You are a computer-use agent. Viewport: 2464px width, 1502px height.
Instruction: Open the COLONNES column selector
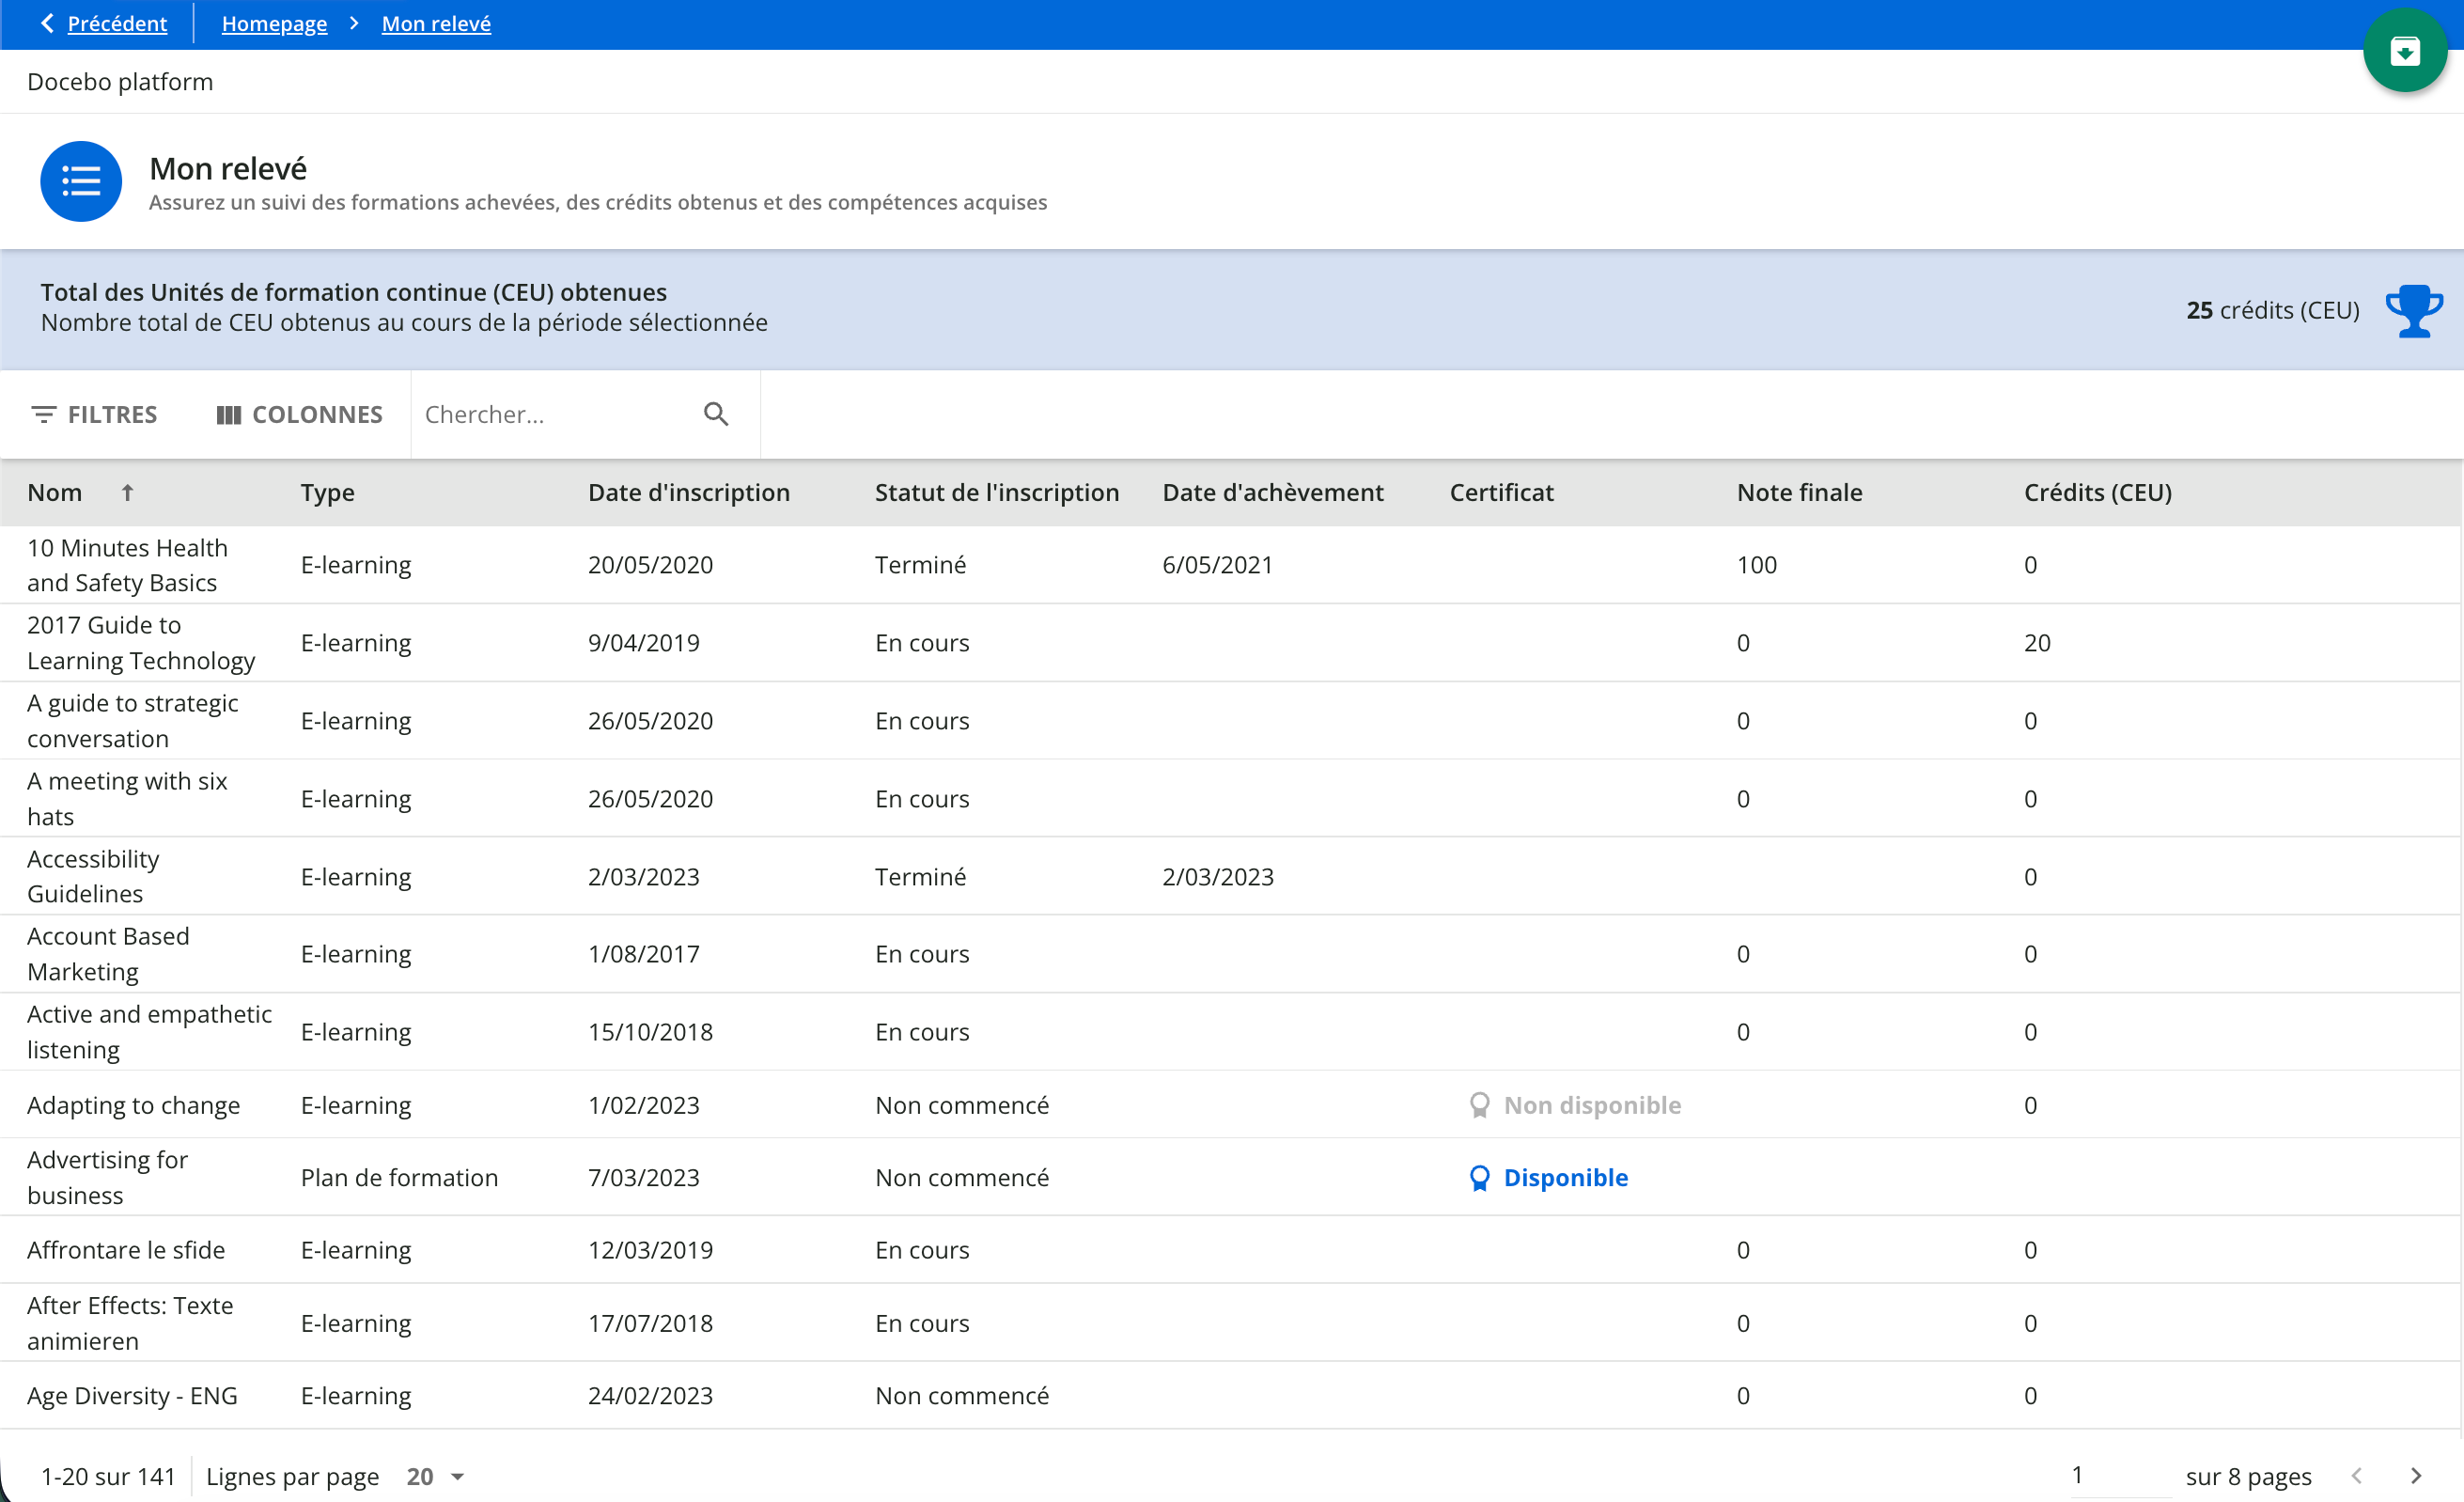pos(300,414)
